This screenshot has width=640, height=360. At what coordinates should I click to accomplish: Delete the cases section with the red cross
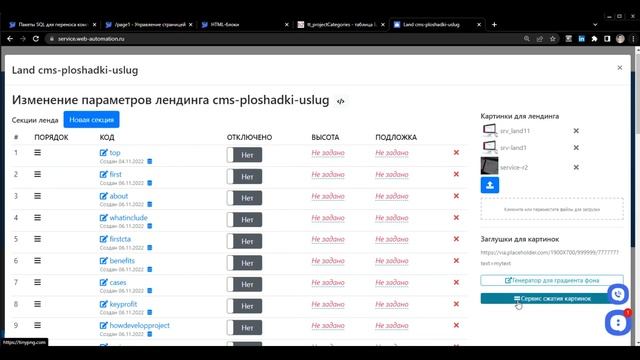click(456, 282)
